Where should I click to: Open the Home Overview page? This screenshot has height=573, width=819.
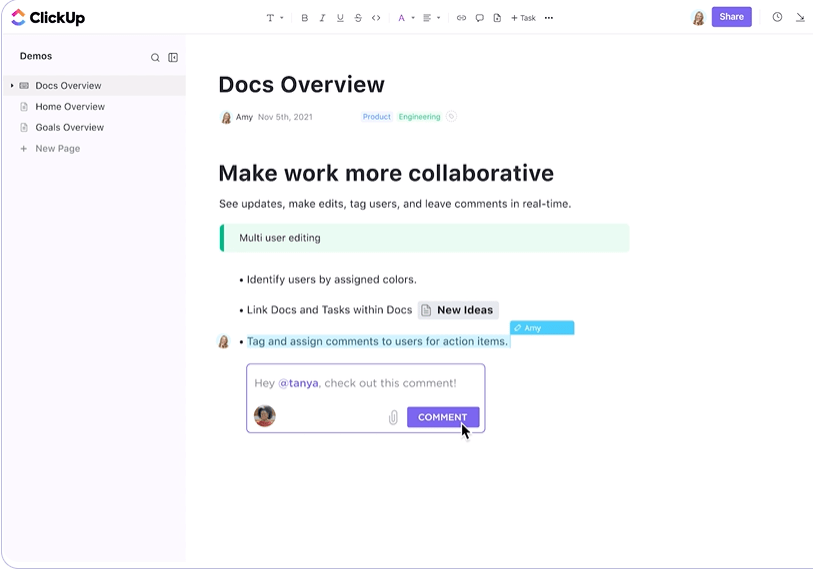click(70, 107)
